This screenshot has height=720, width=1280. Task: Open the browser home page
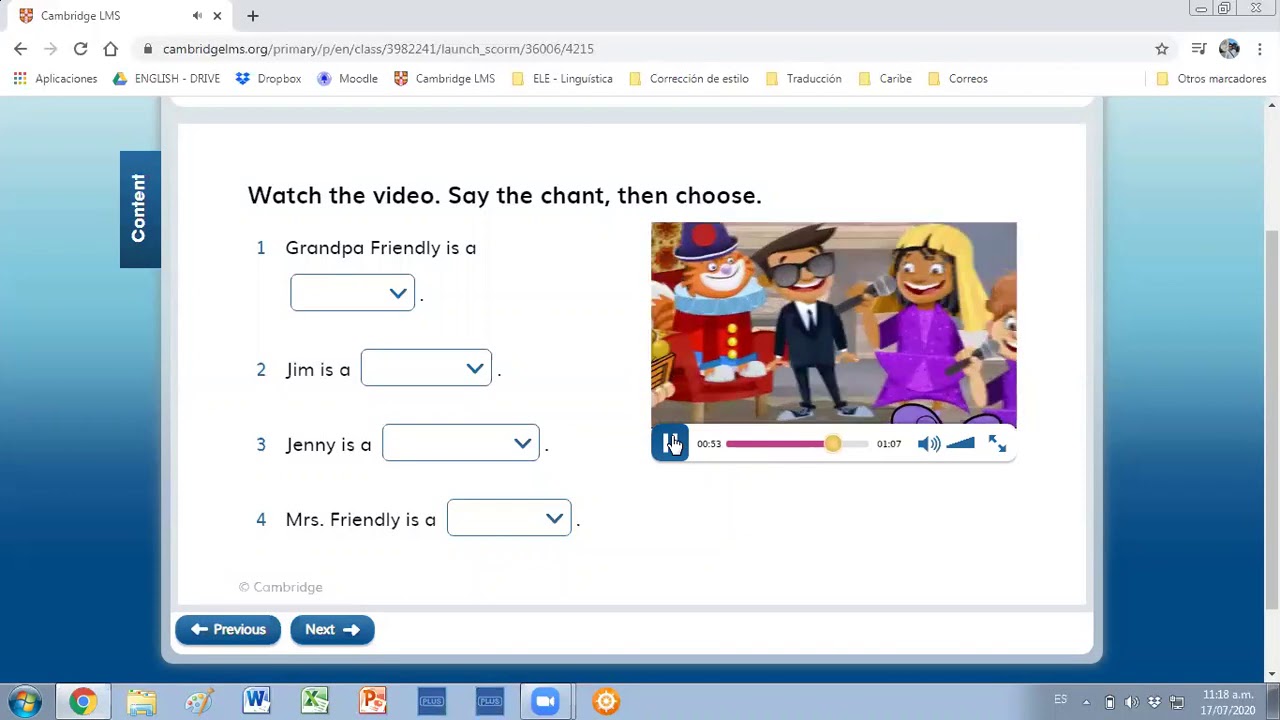point(111,48)
